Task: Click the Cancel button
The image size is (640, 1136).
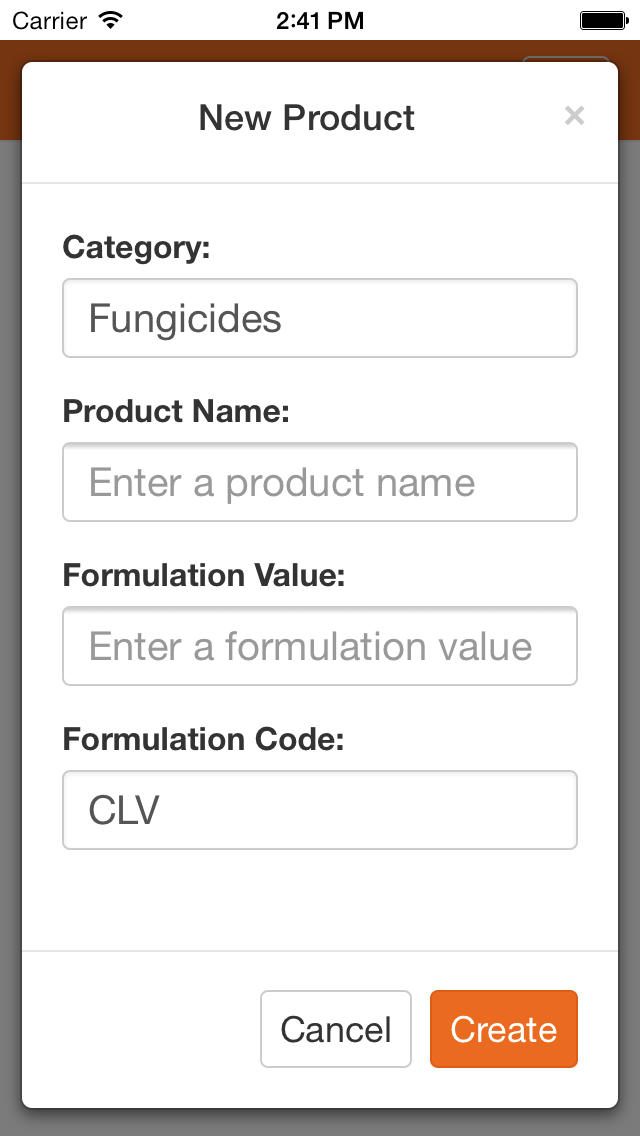Action: point(336,1029)
